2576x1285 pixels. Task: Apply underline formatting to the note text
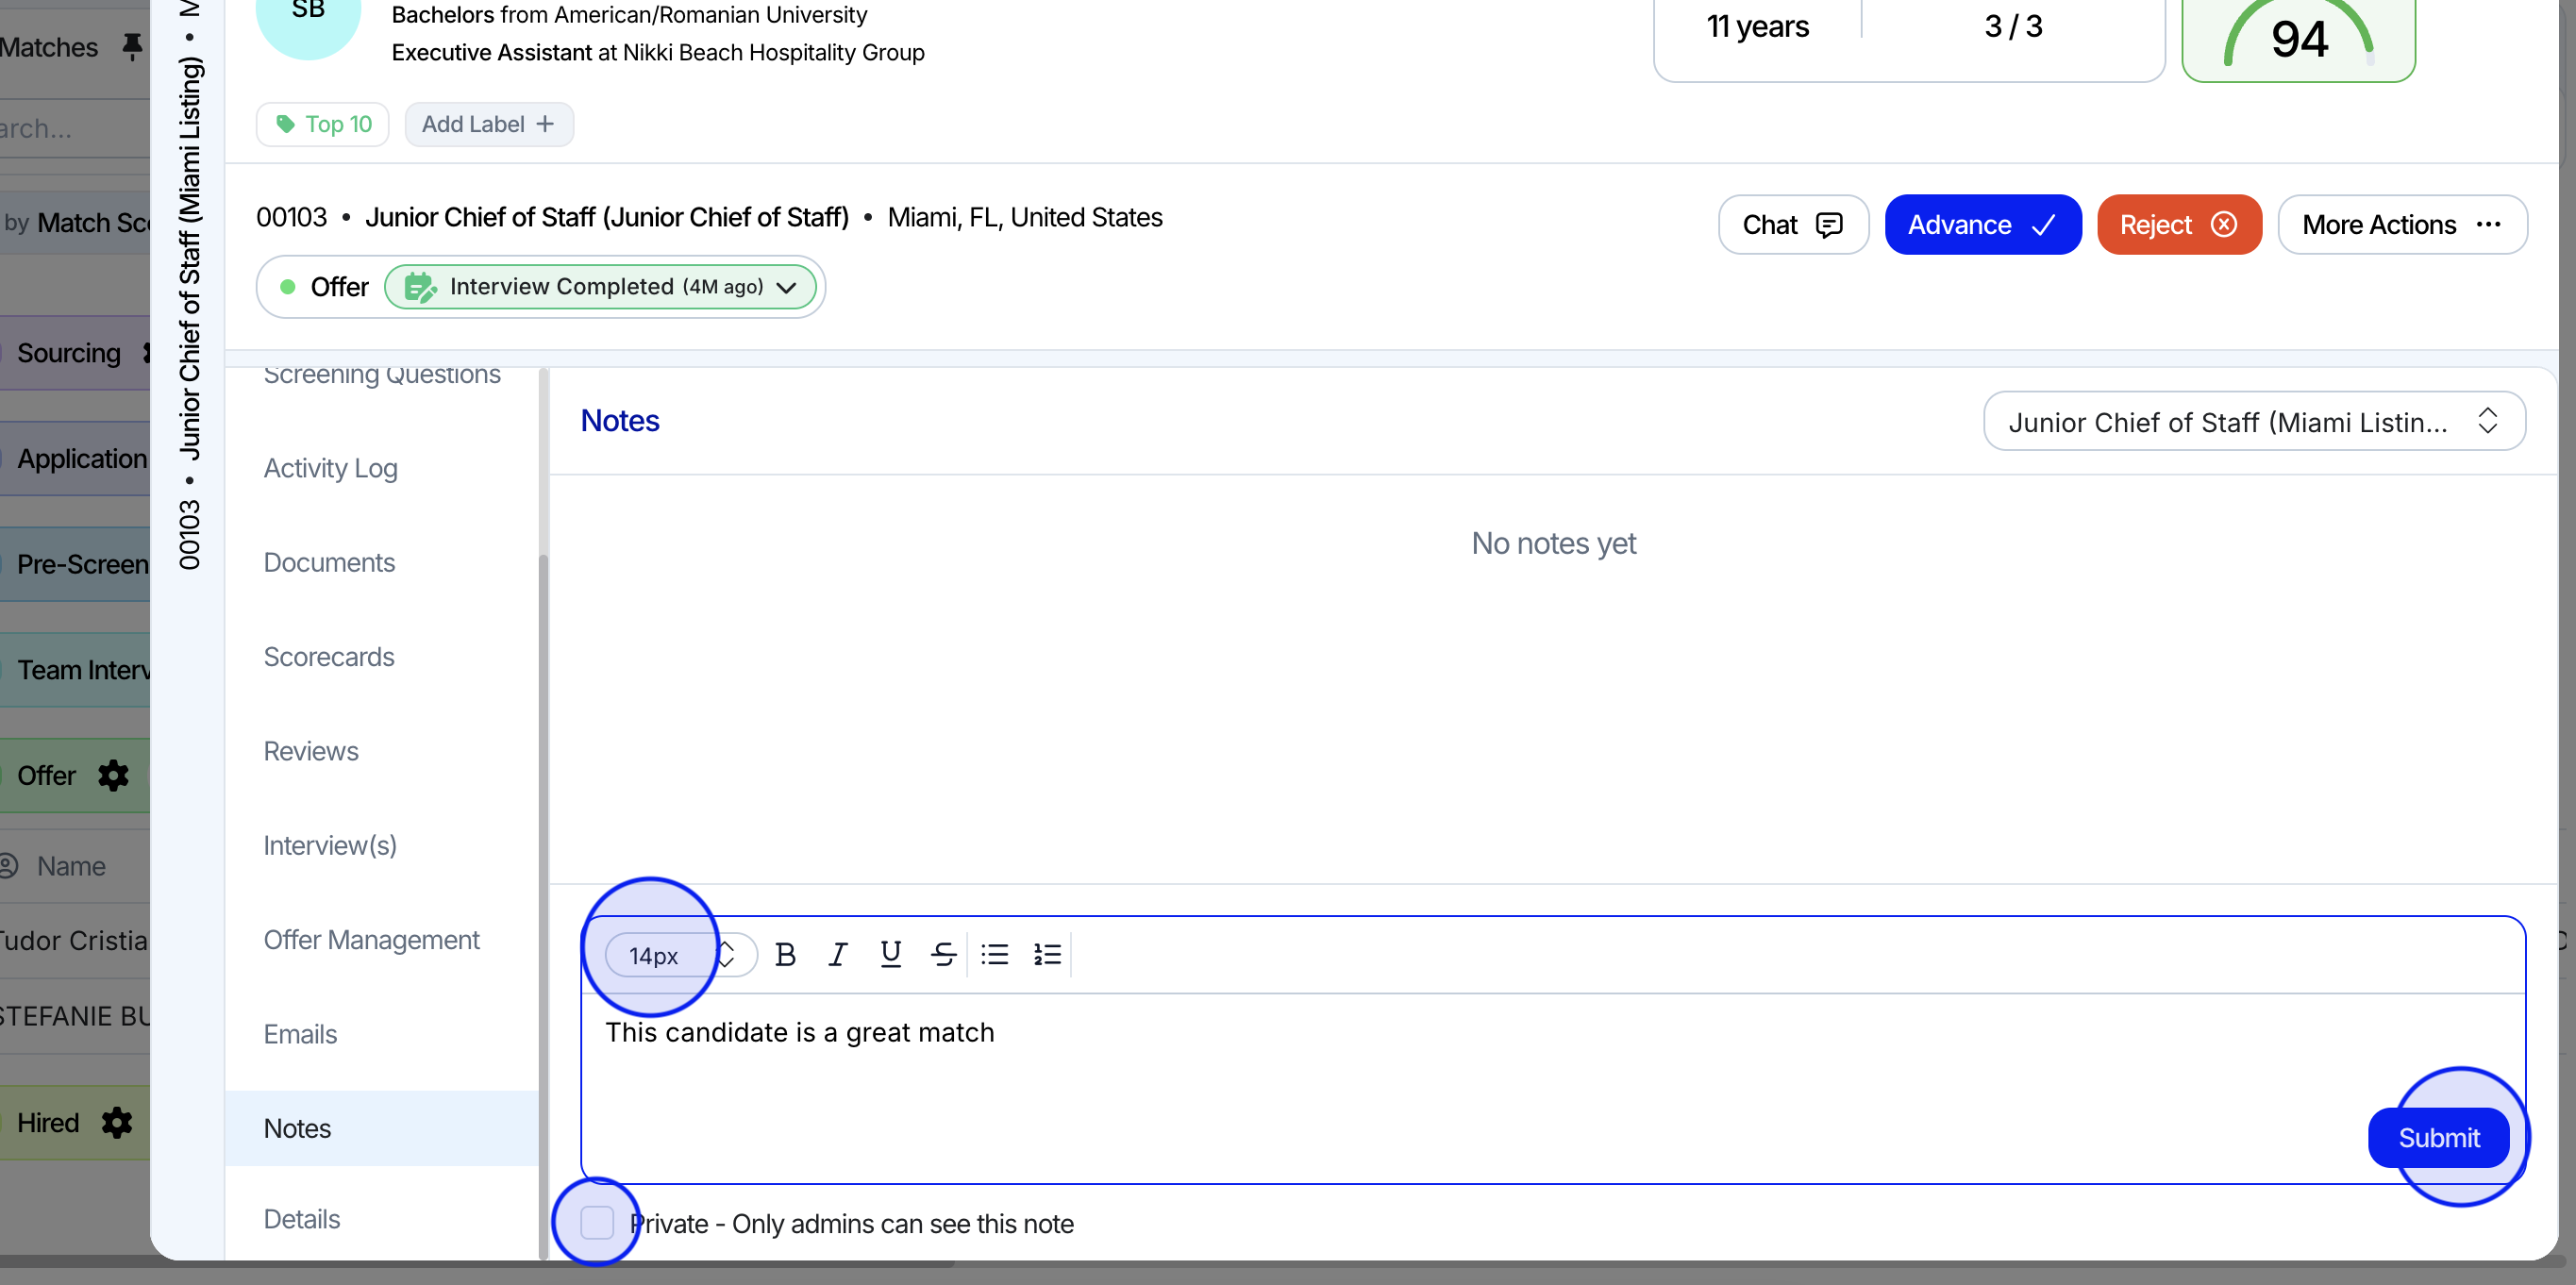click(890, 954)
